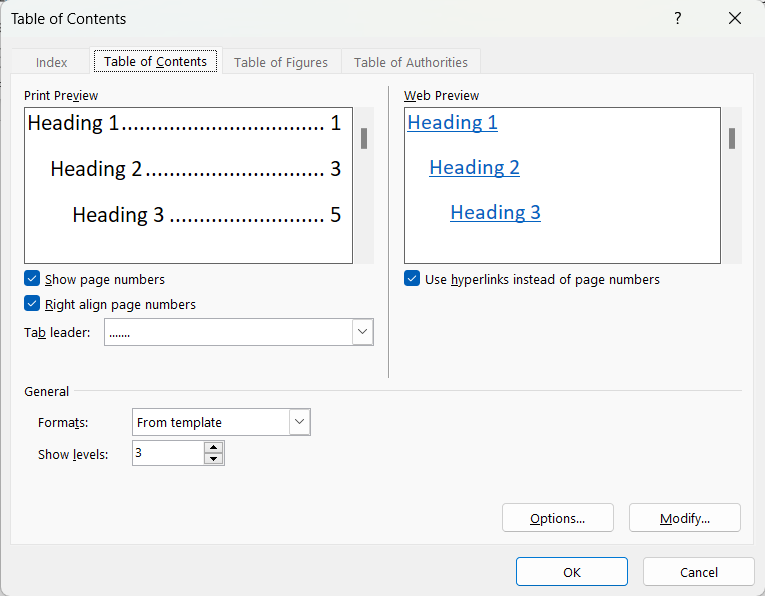Click the Print Preview scrollbar thumb
765x596 pixels.
point(364,138)
